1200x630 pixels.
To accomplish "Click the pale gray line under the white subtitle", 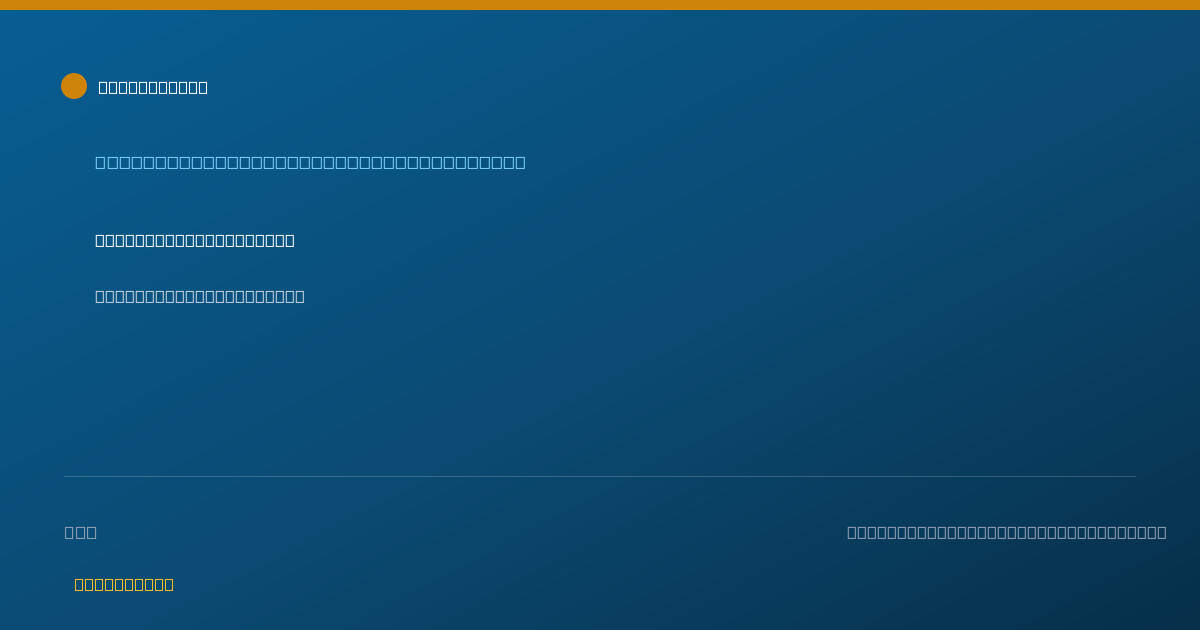I will click(x=200, y=296).
